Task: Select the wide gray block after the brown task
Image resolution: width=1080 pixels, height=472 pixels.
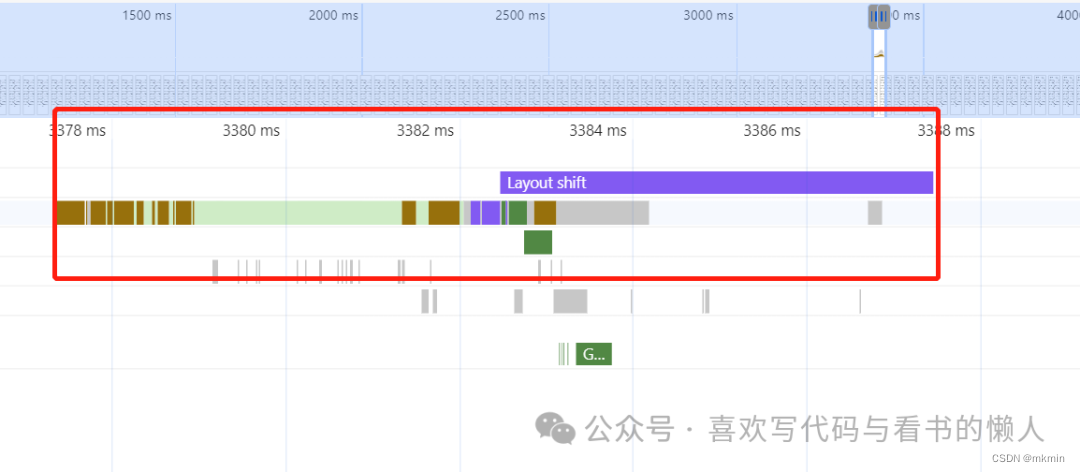Action: tap(603, 213)
